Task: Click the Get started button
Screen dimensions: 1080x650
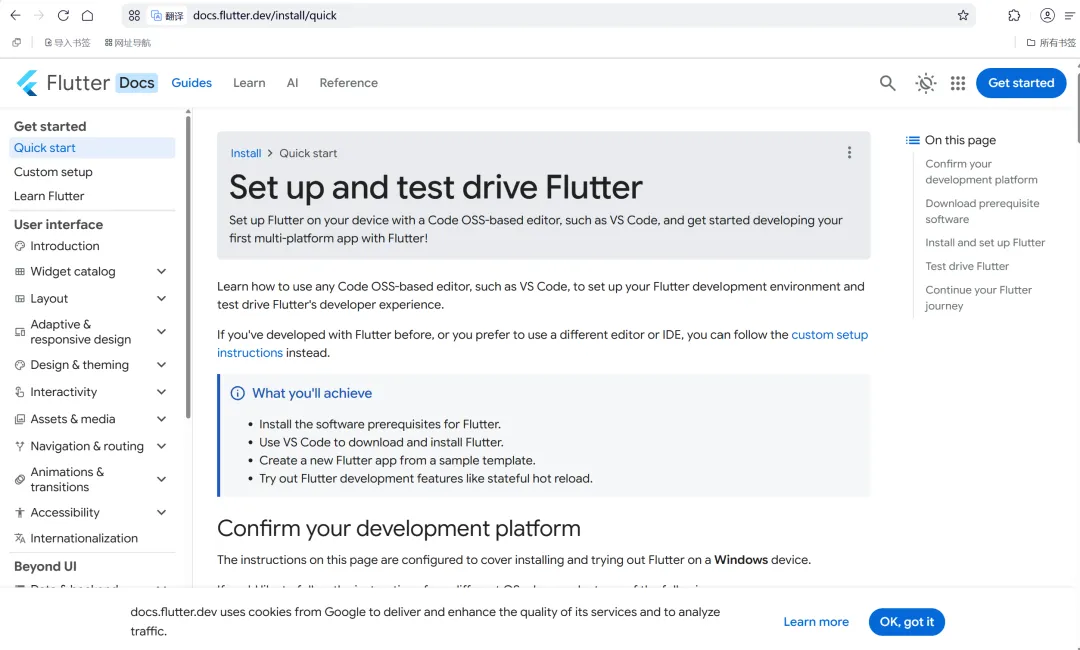Action: (1021, 83)
